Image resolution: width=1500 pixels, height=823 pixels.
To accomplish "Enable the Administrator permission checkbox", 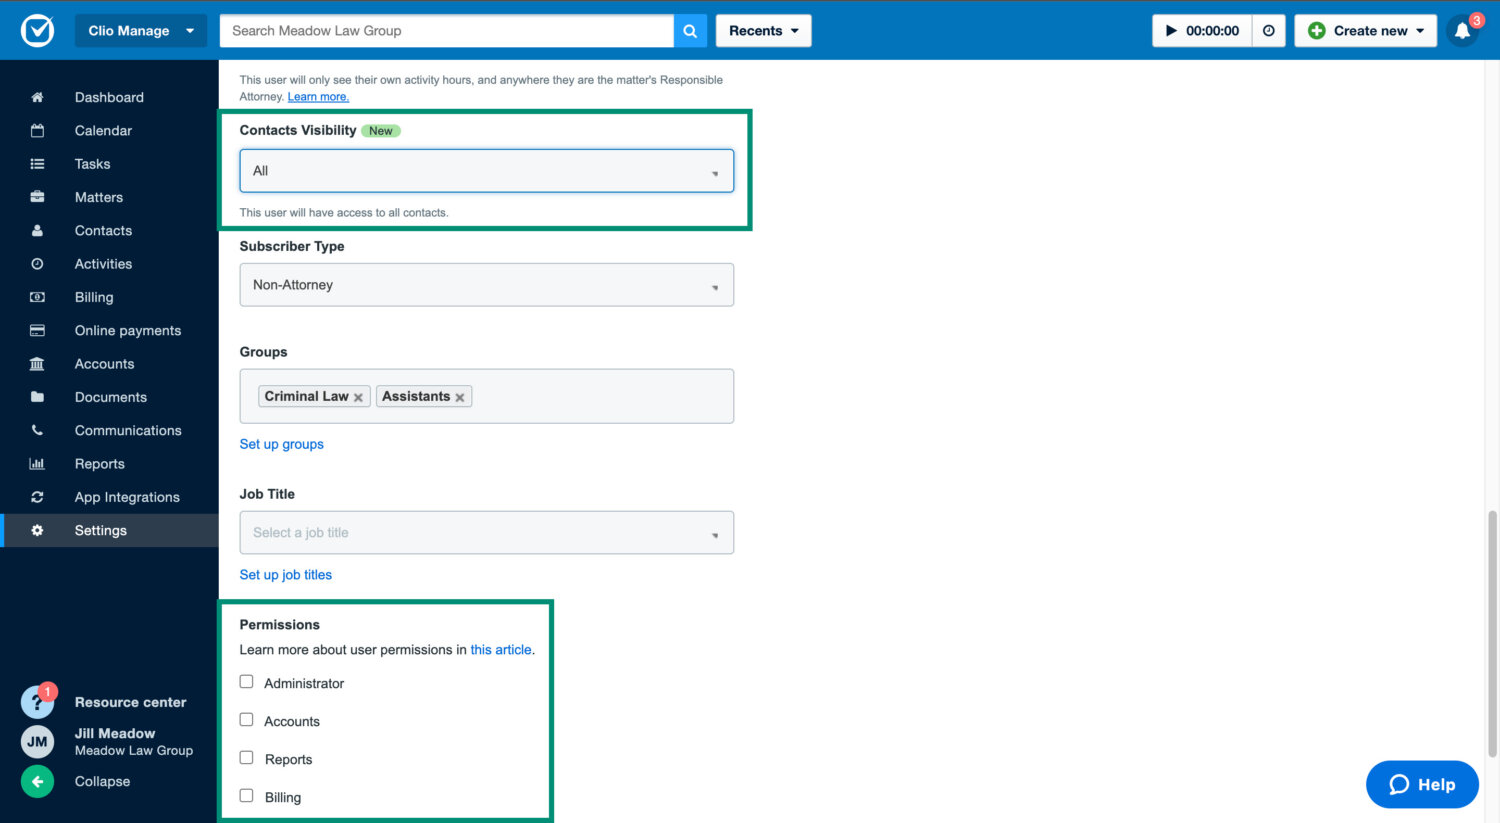I will (247, 682).
